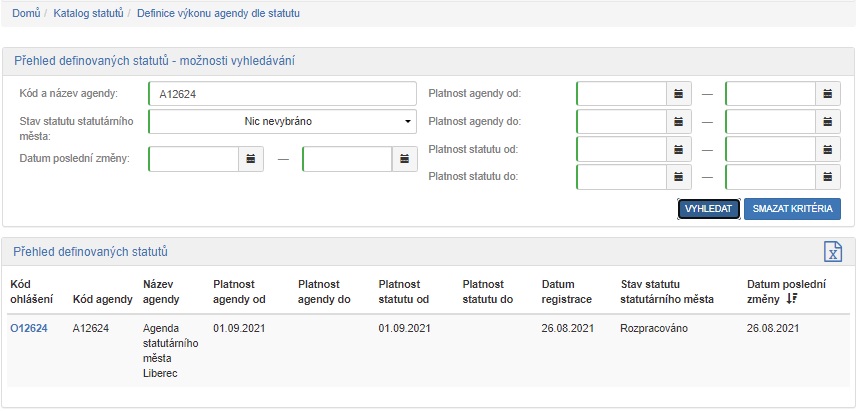The image size is (857, 411).
Task: Sort by Datum poslední změny column icon
Action: coord(793,299)
